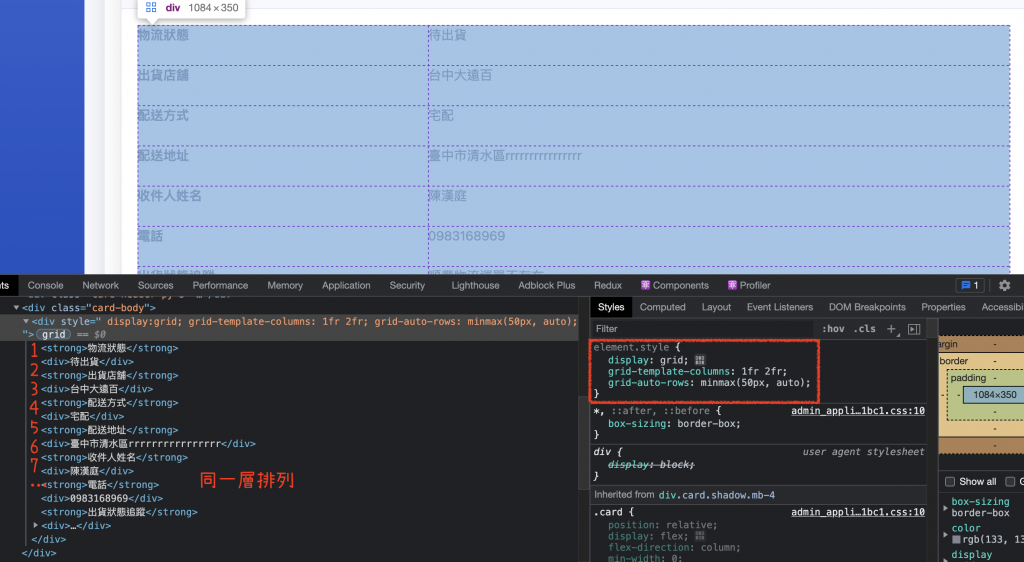Select the <div>陳漢庭</div> element row

pyautogui.click(x=88, y=471)
